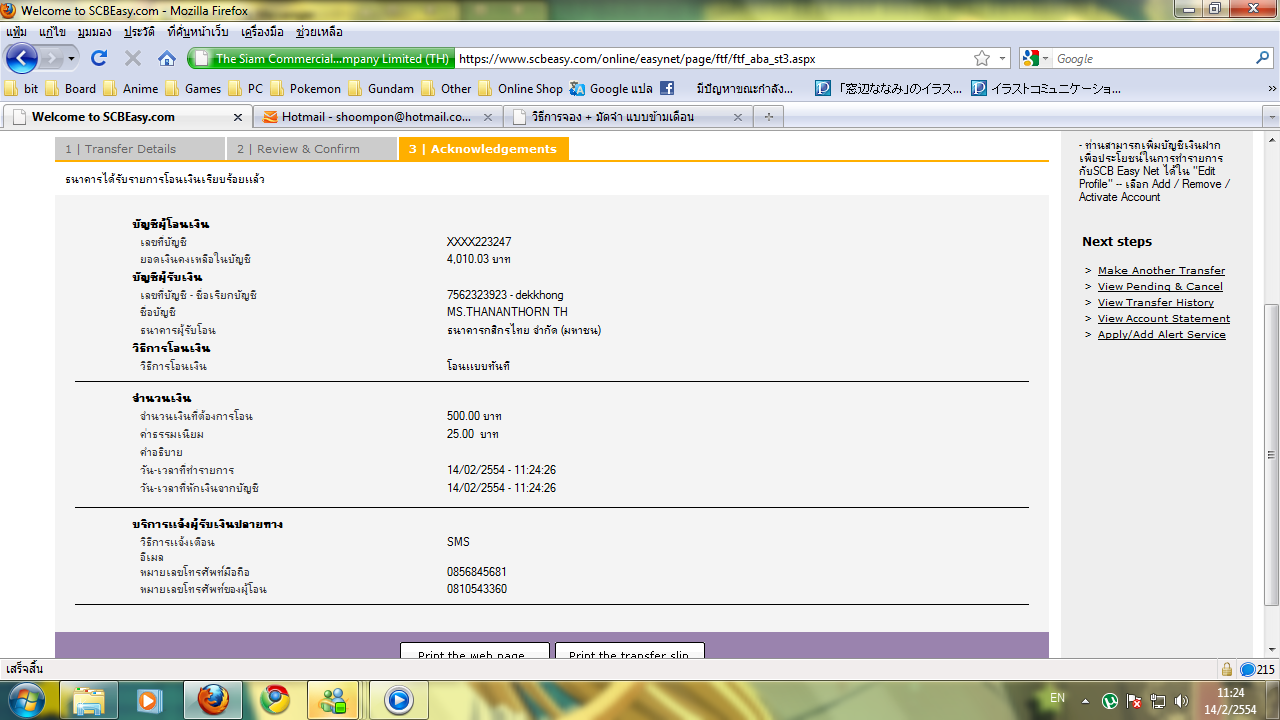Open the ประวัติ (History) menu
The width and height of the screenshot is (1280, 720).
pyautogui.click(x=140, y=32)
